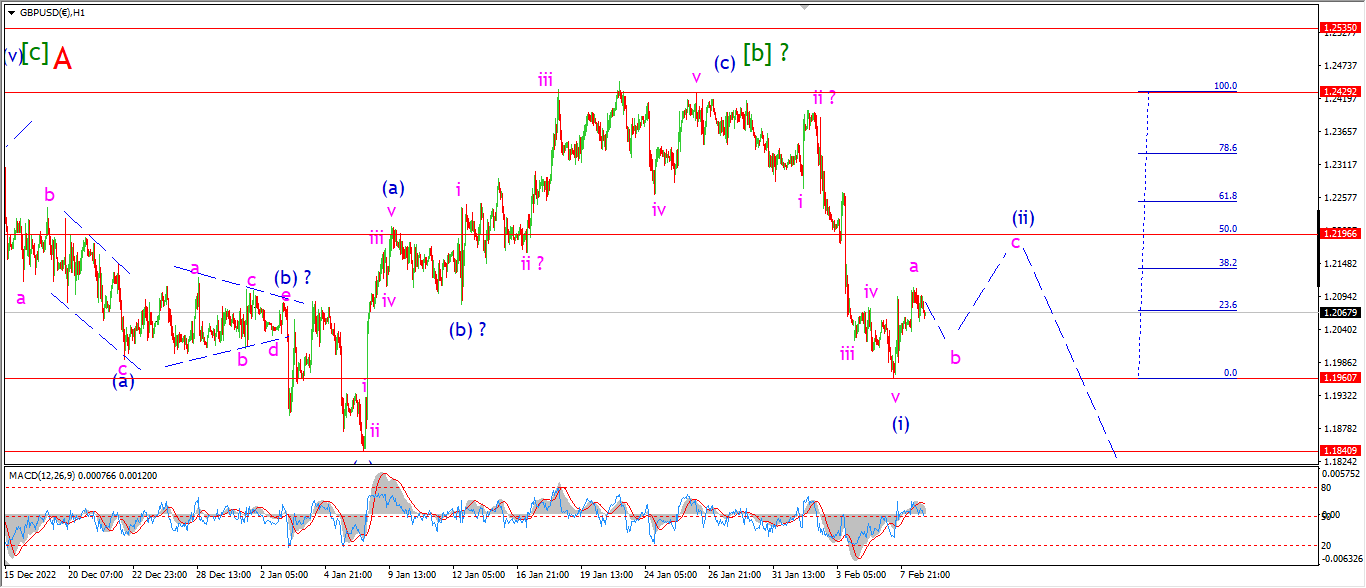Select the green '[b] ?' wave label
The image size is (1366, 588).
[x=765, y=54]
